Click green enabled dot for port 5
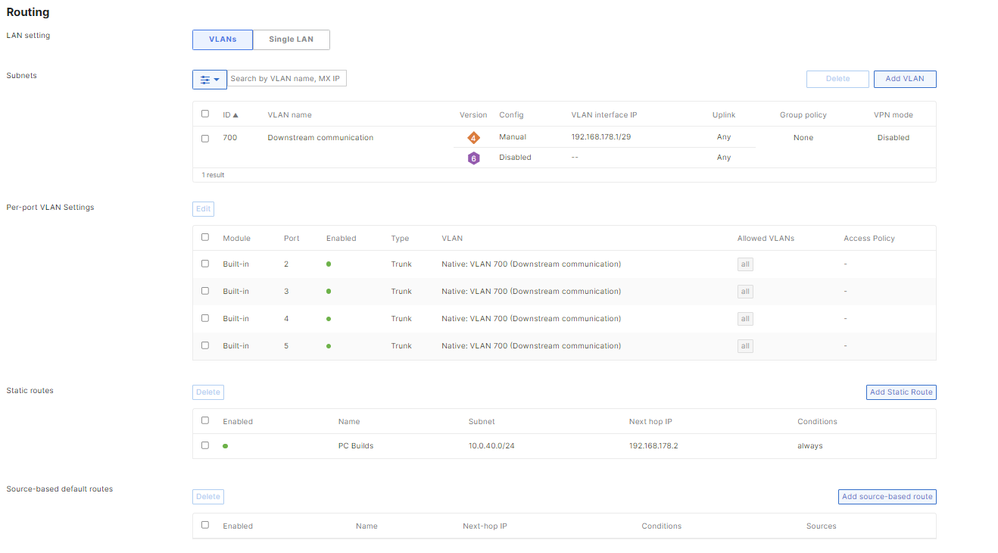Screen dimensions: 998x553 coord(328,346)
